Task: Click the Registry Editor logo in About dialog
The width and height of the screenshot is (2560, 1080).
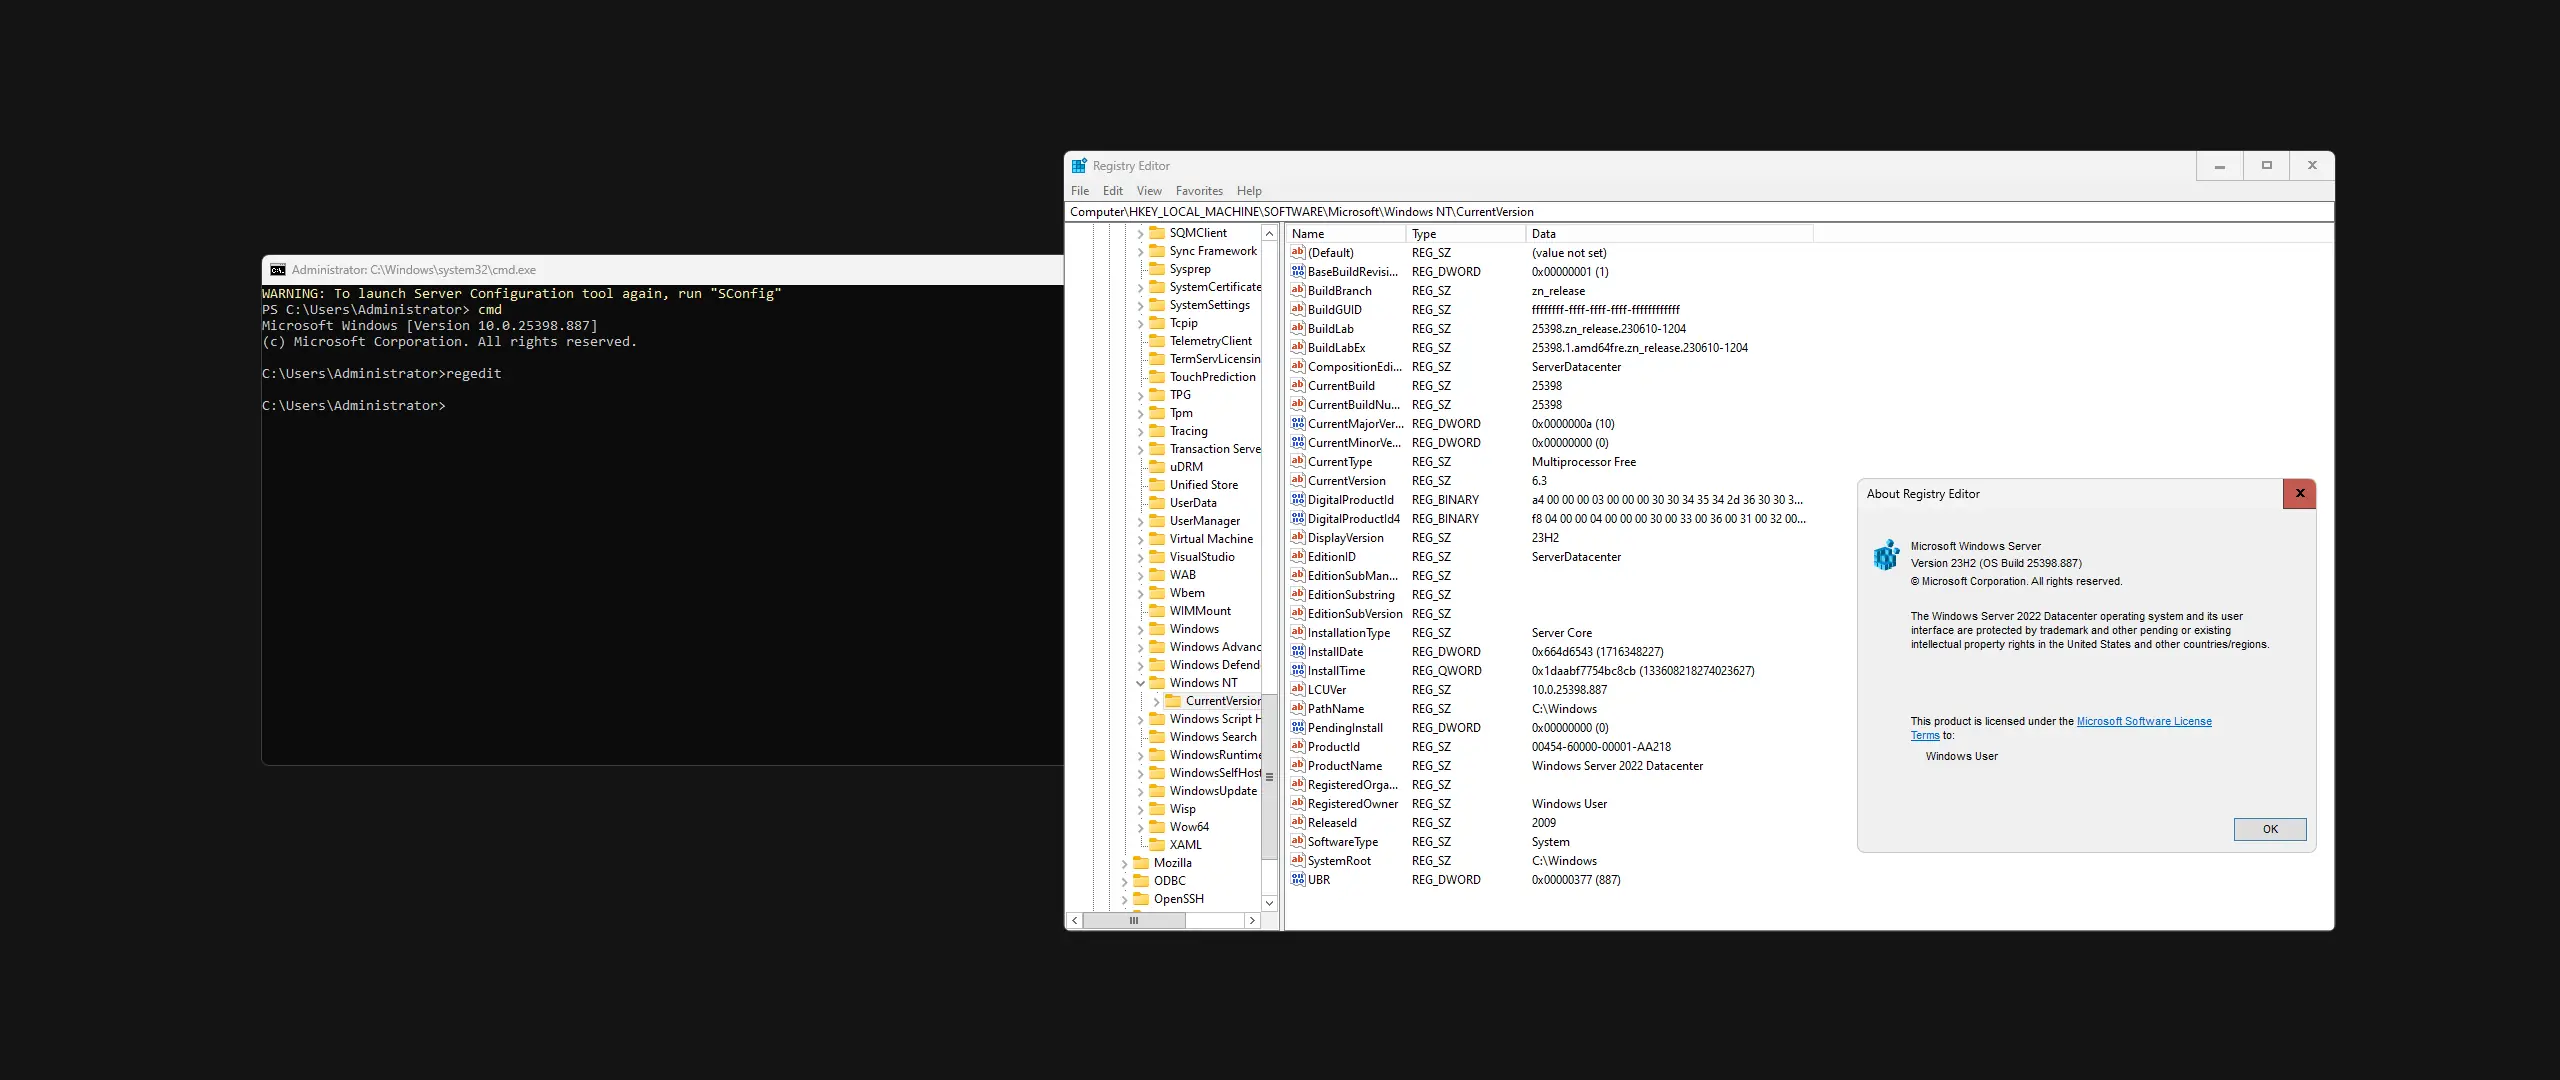Action: coord(1886,555)
